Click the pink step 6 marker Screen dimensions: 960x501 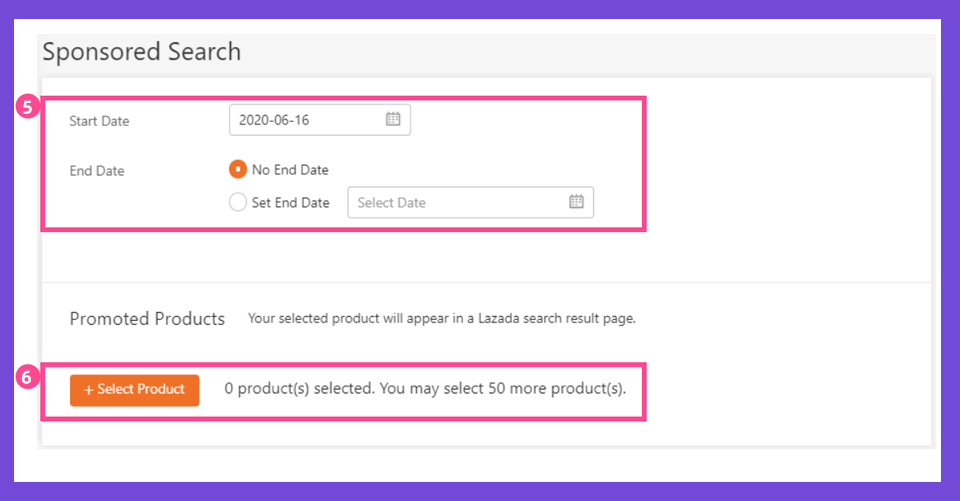27,377
